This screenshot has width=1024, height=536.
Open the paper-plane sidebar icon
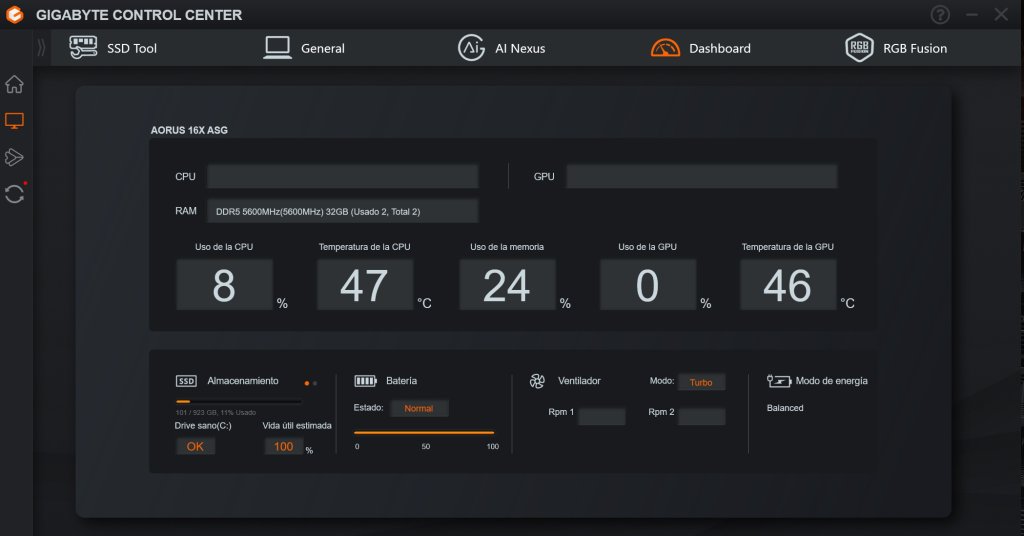click(x=14, y=157)
